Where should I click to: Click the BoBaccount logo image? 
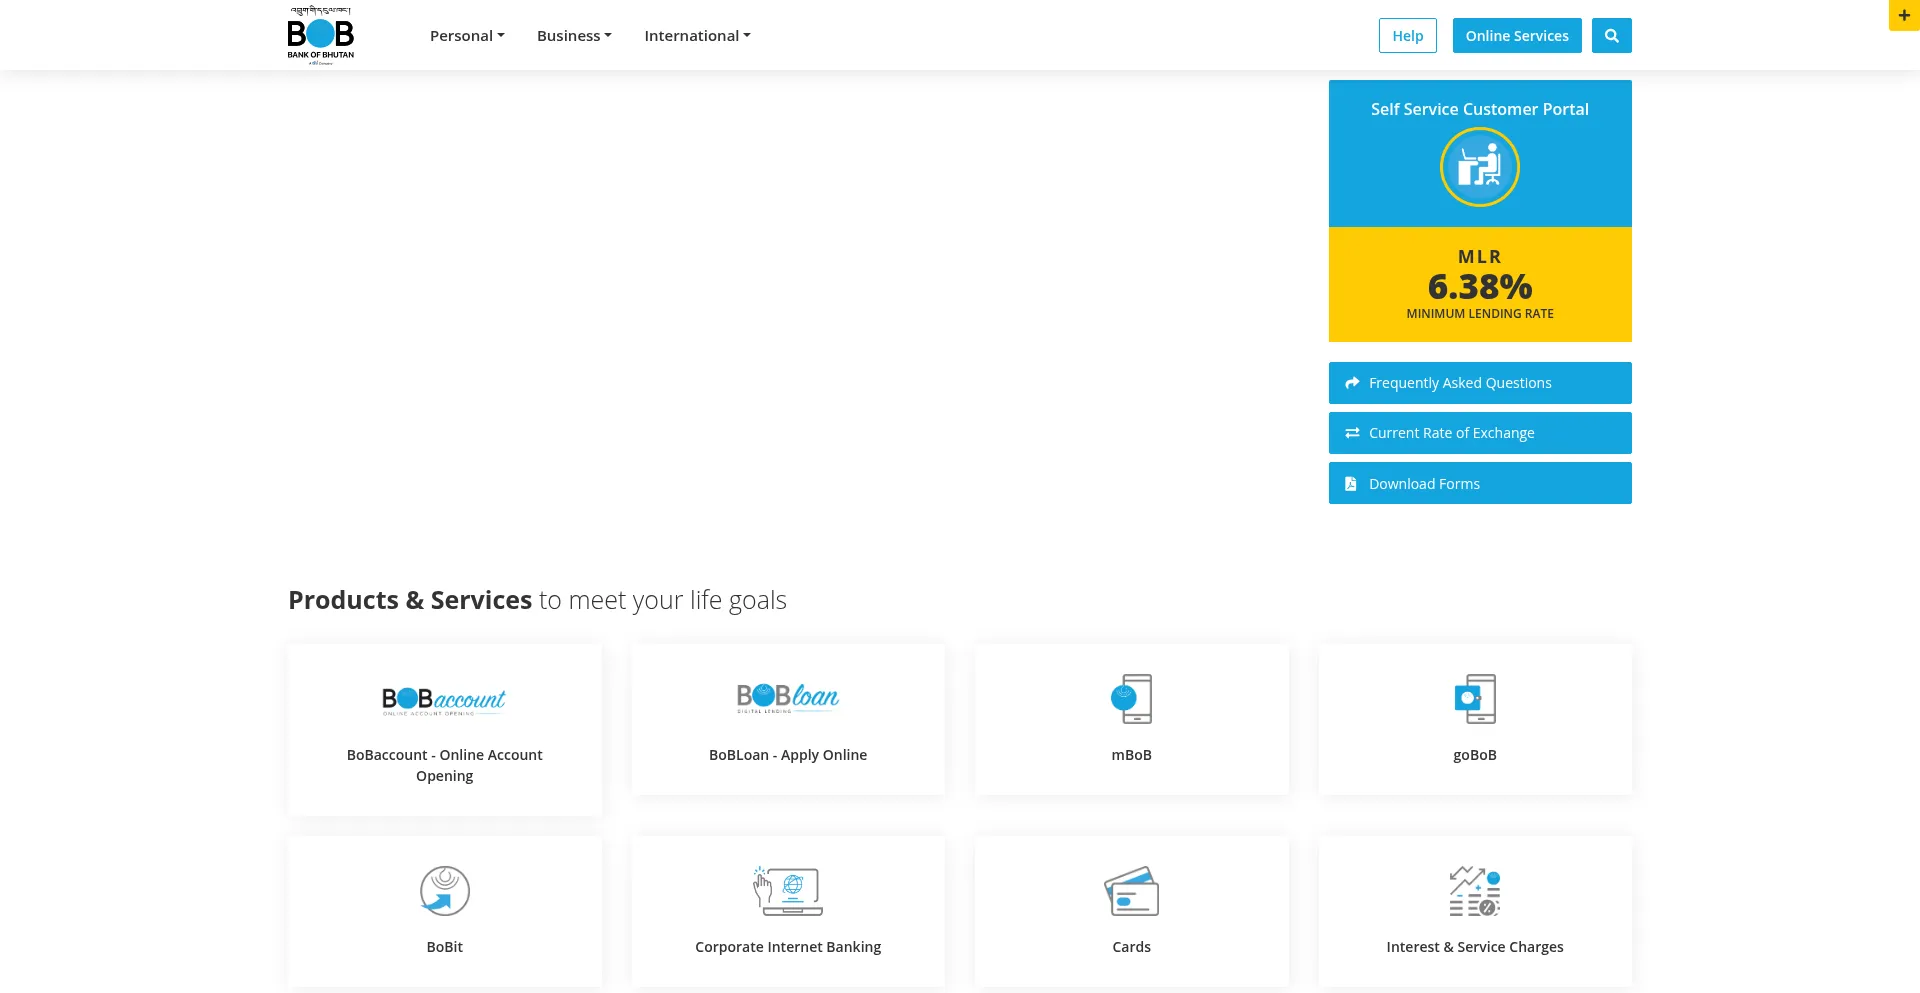444,700
